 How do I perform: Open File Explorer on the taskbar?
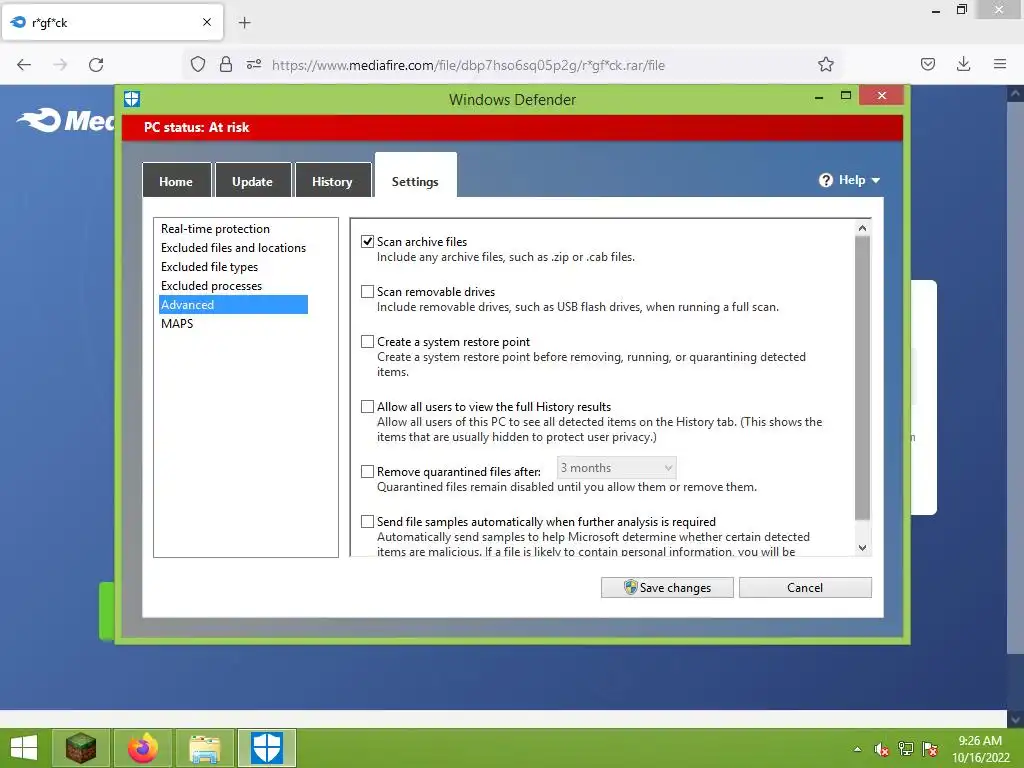click(x=204, y=748)
